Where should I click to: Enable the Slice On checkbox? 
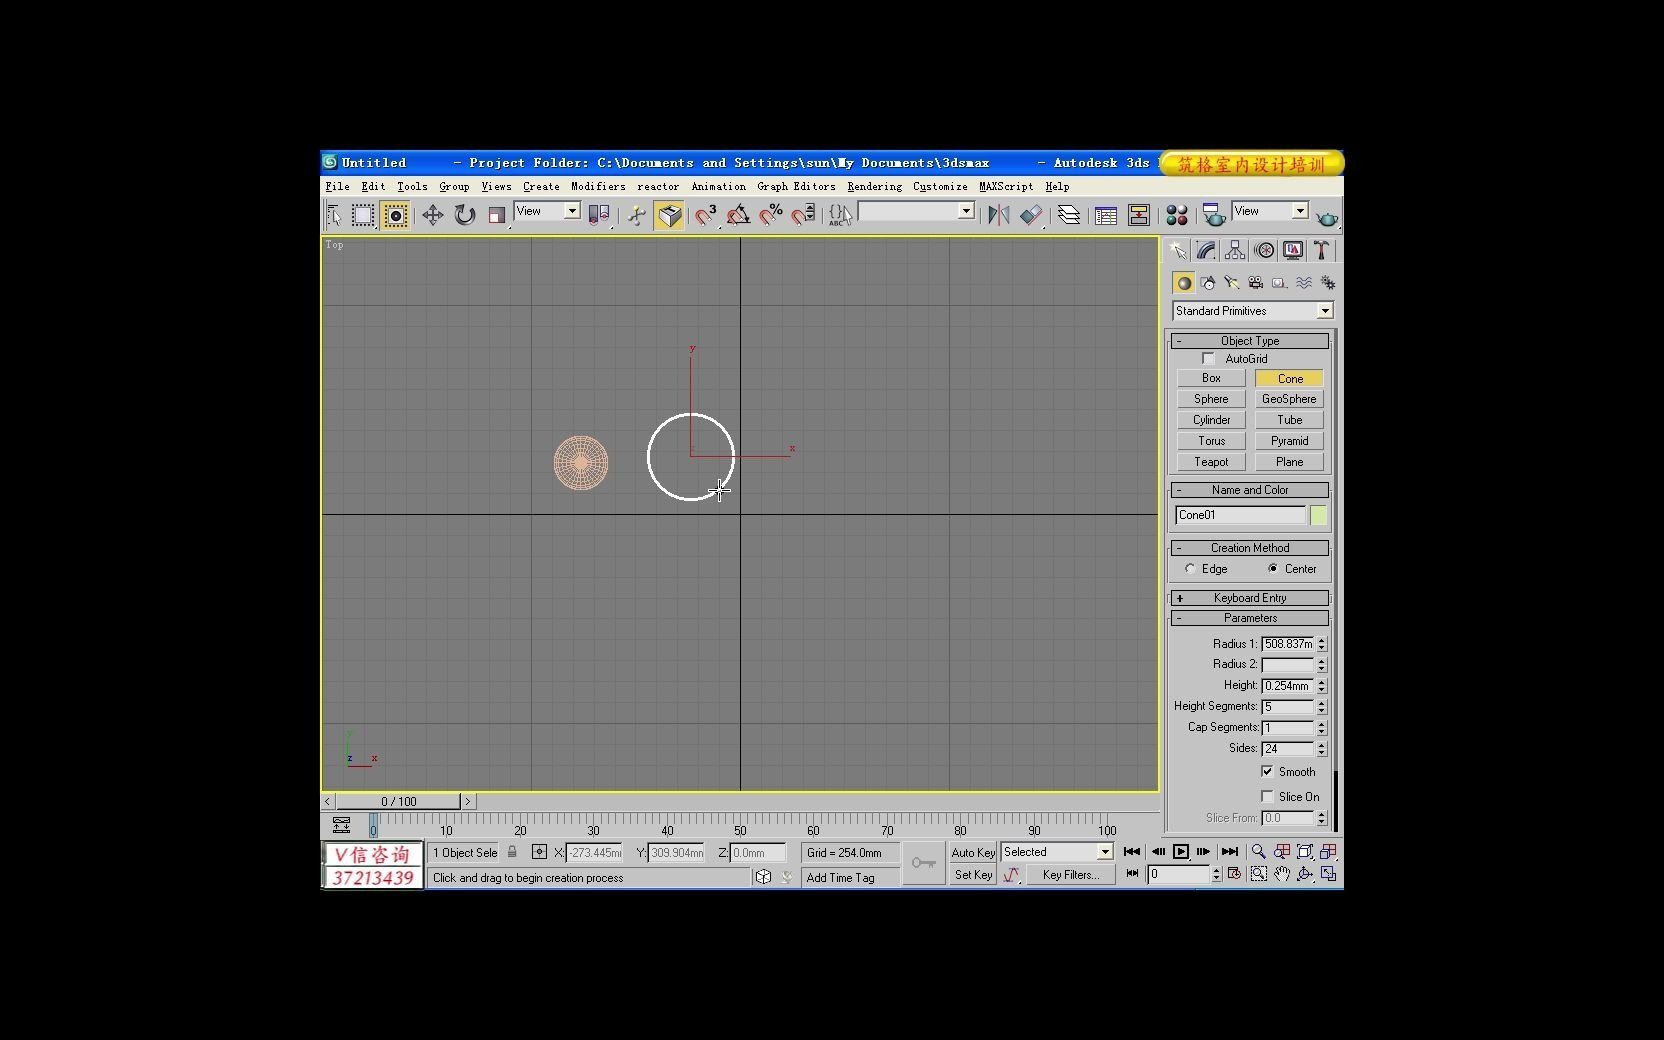pyautogui.click(x=1268, y=796)
